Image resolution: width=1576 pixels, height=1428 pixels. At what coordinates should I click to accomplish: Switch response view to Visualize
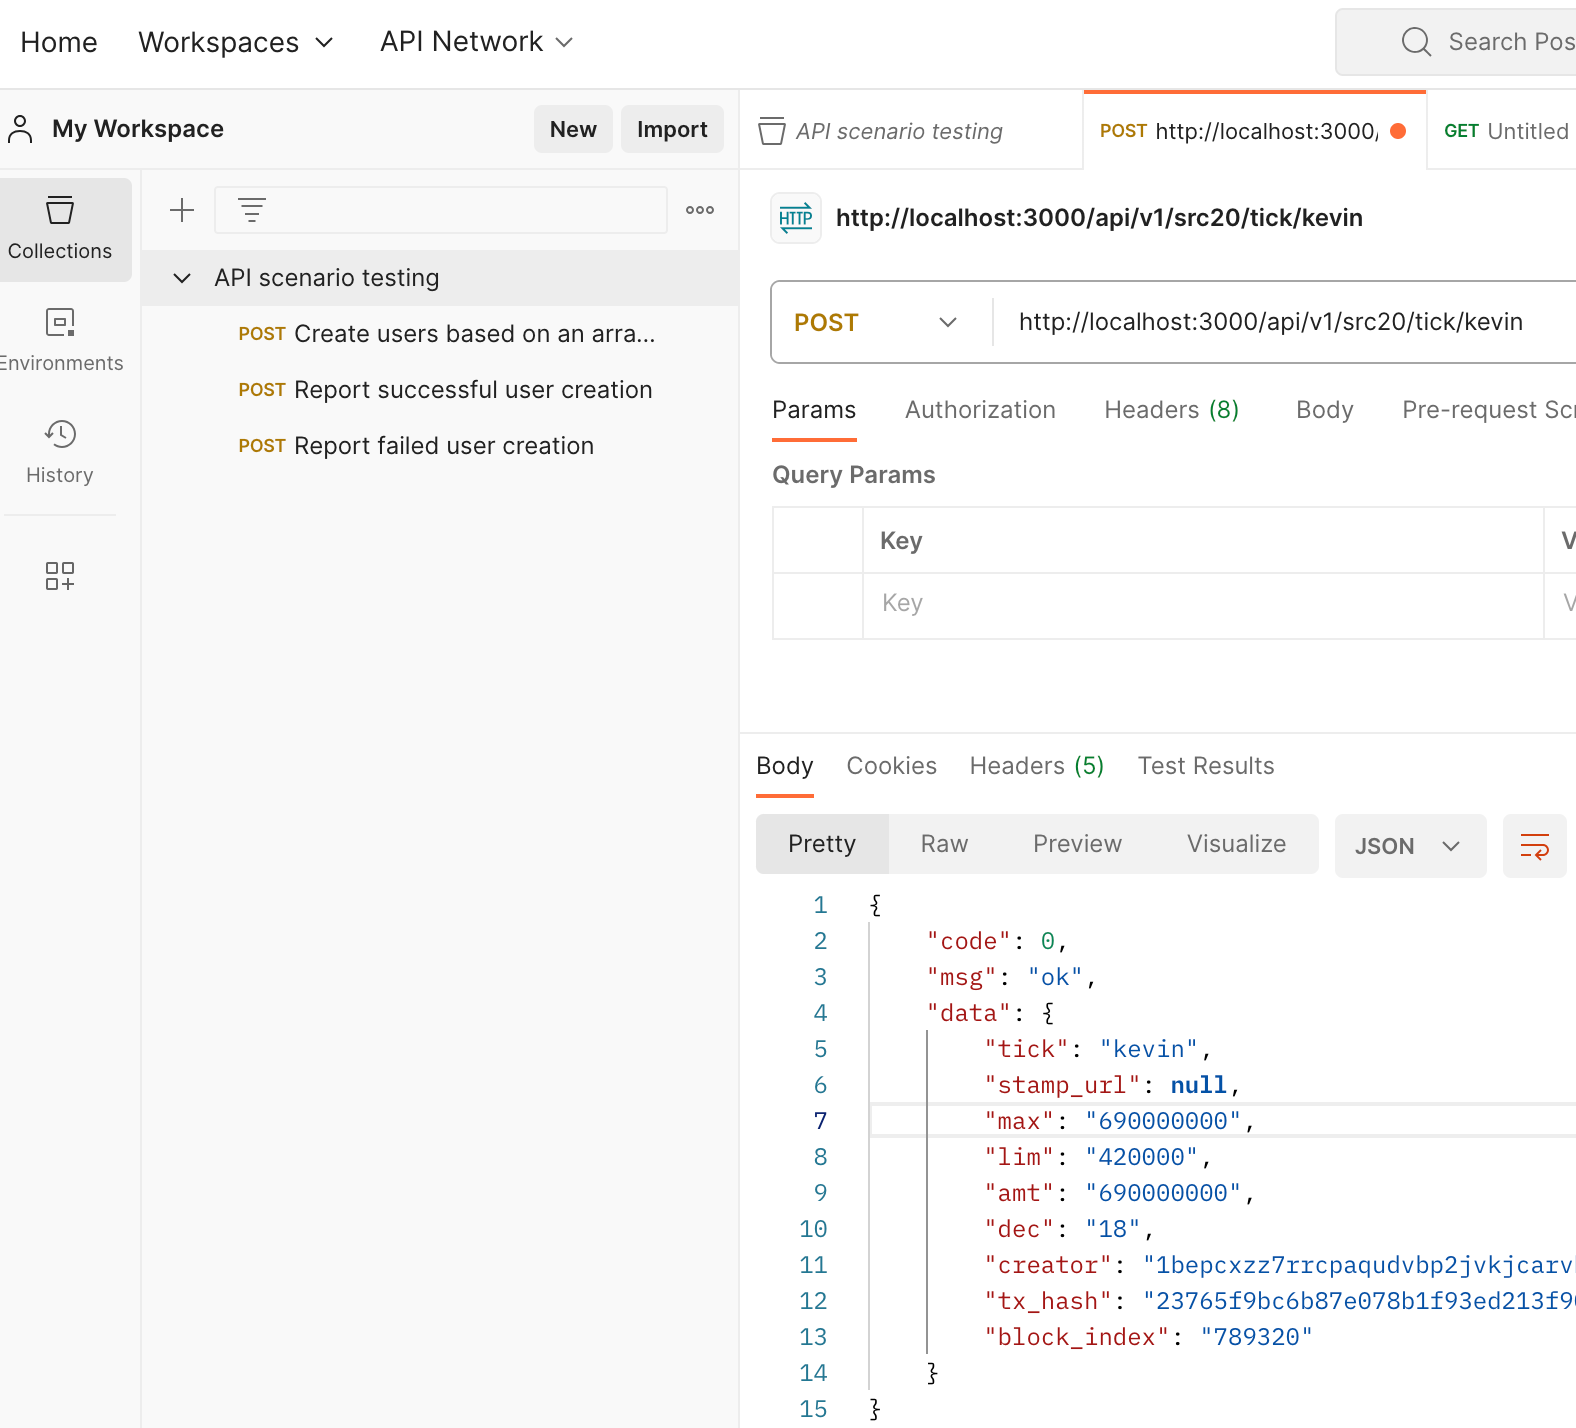point(1236,844)
